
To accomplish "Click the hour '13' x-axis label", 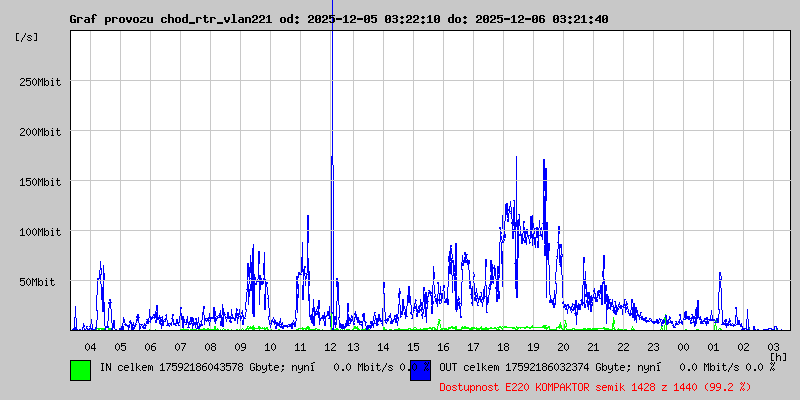I will (x=354, y=347).
